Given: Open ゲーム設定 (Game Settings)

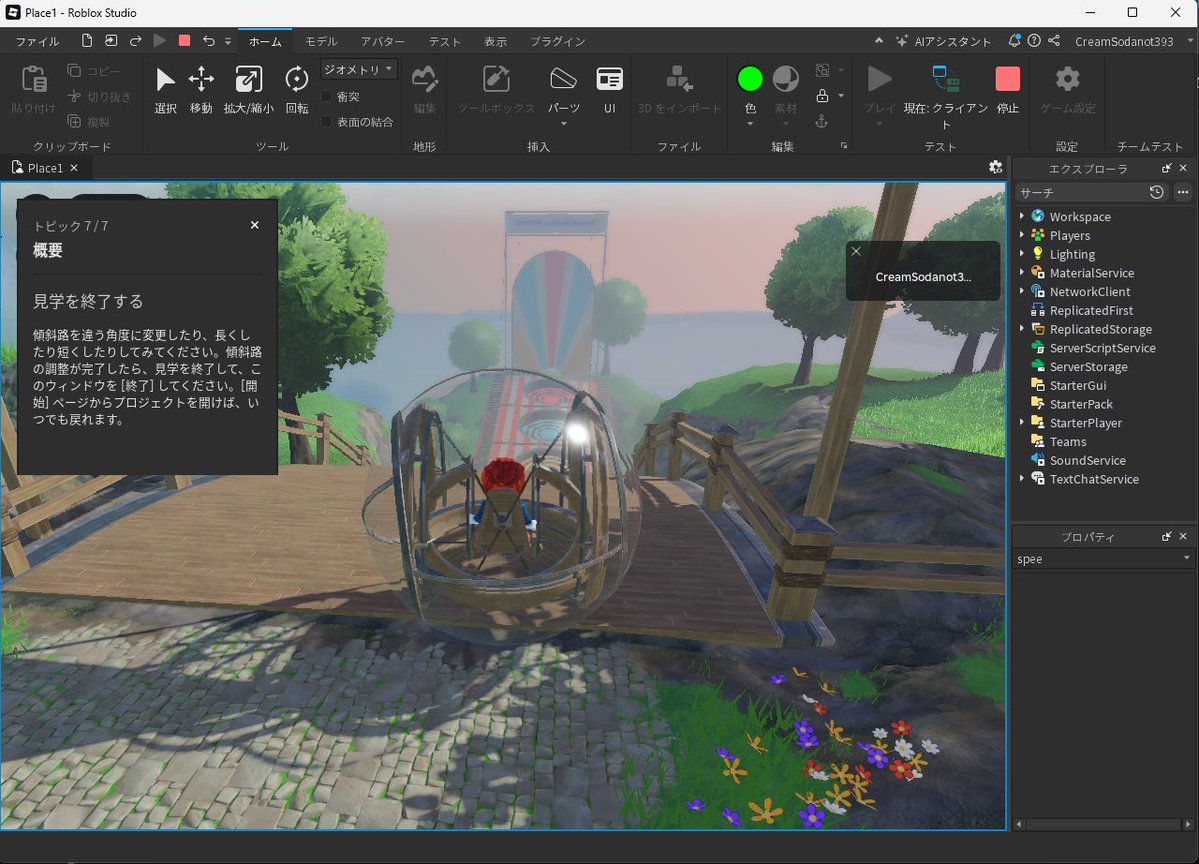Looking at the screenshot, I should (x=1067, y=89).
